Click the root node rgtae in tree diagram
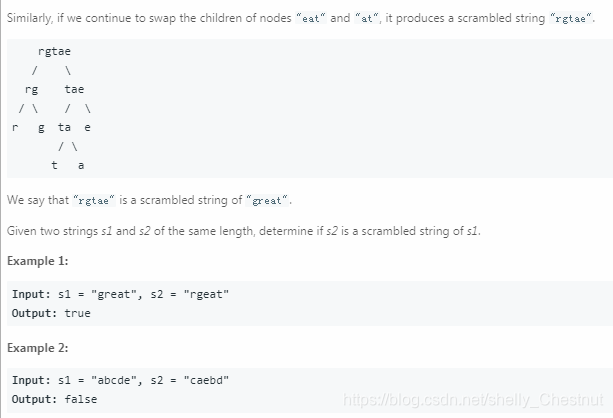 pyautogui.click(x=54, y=51)
